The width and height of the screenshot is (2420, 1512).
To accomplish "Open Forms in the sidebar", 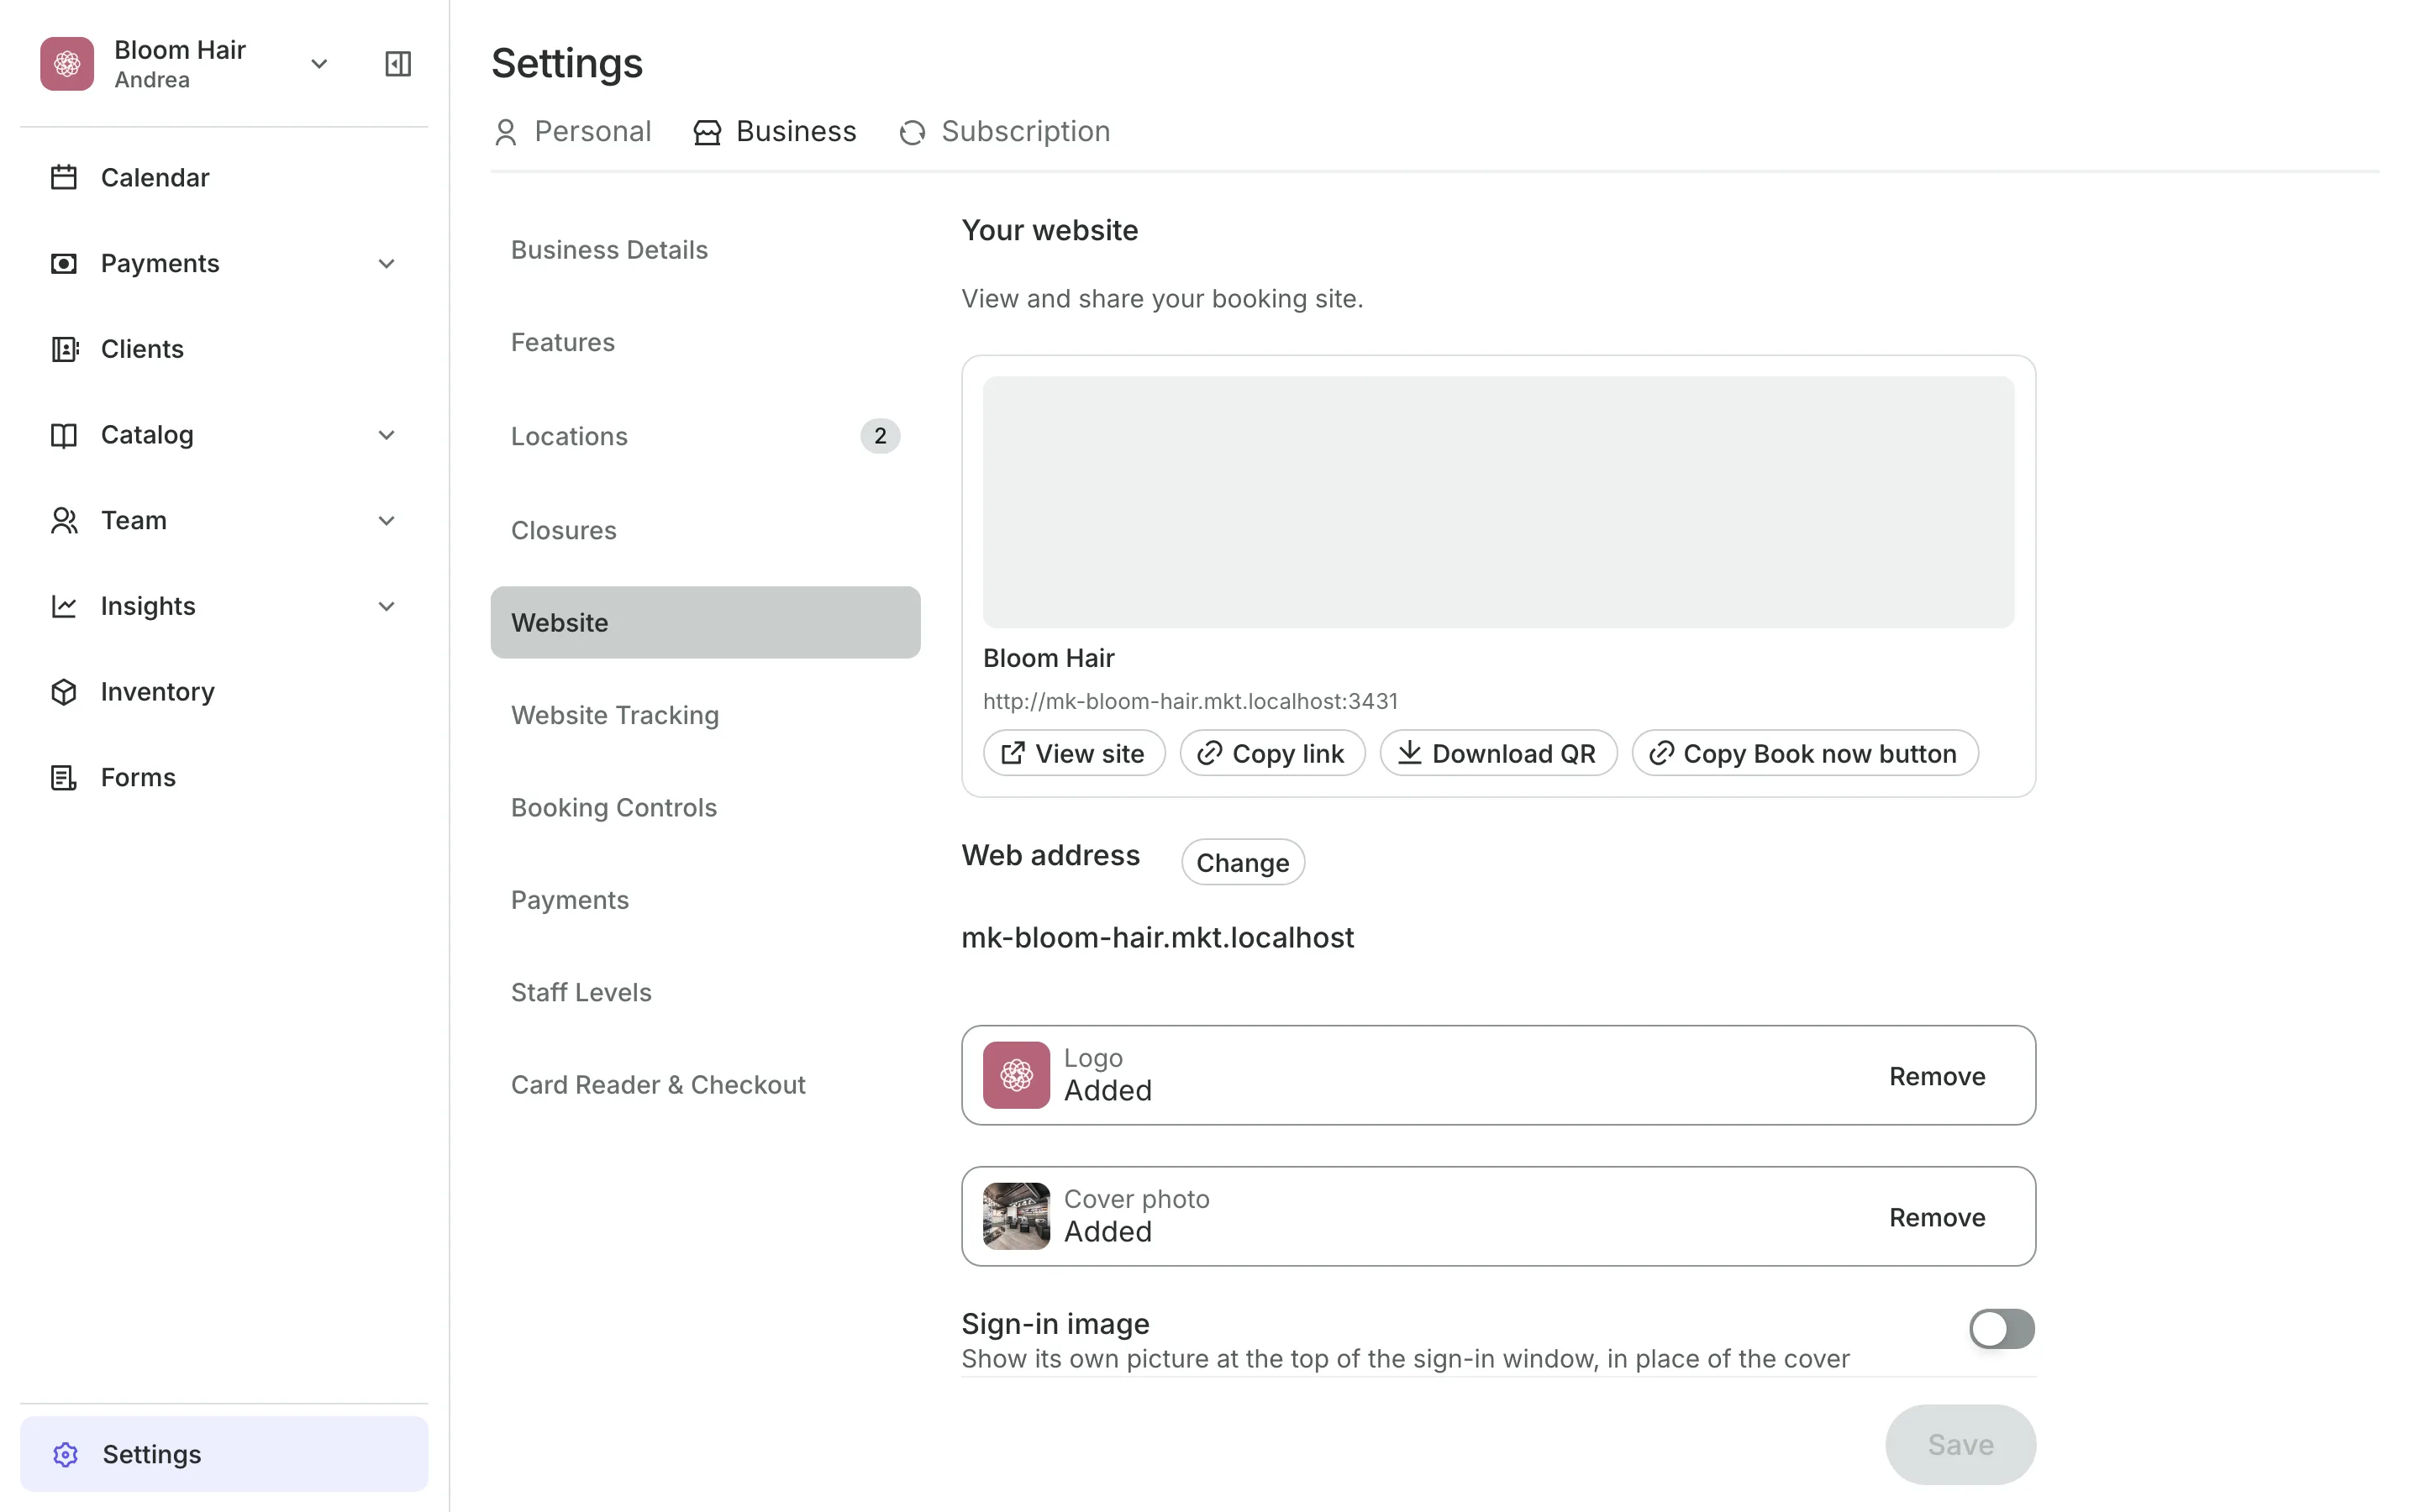I will click(x=224, y=777).
